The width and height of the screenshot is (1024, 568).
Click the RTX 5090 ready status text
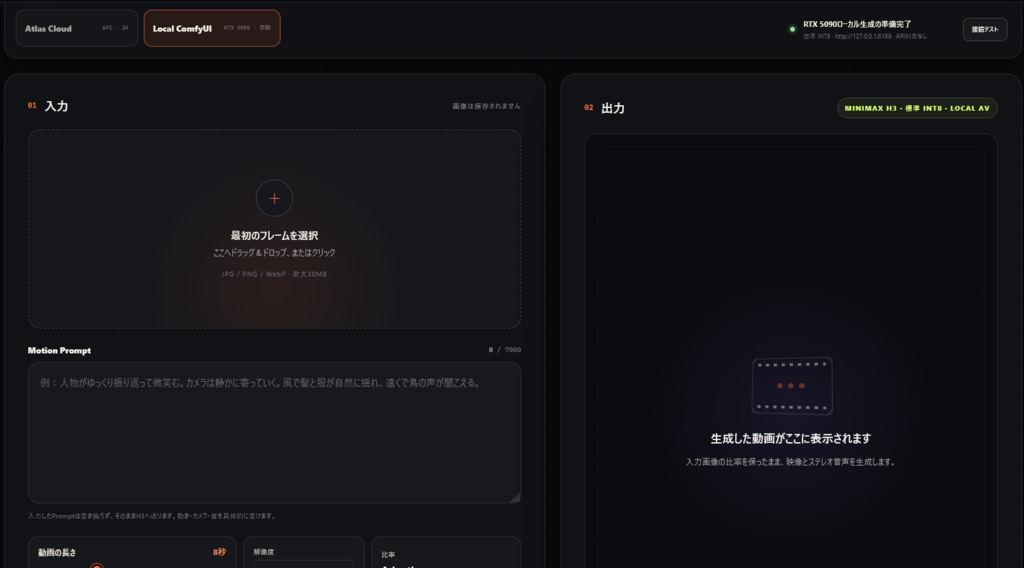pos(857,24)
